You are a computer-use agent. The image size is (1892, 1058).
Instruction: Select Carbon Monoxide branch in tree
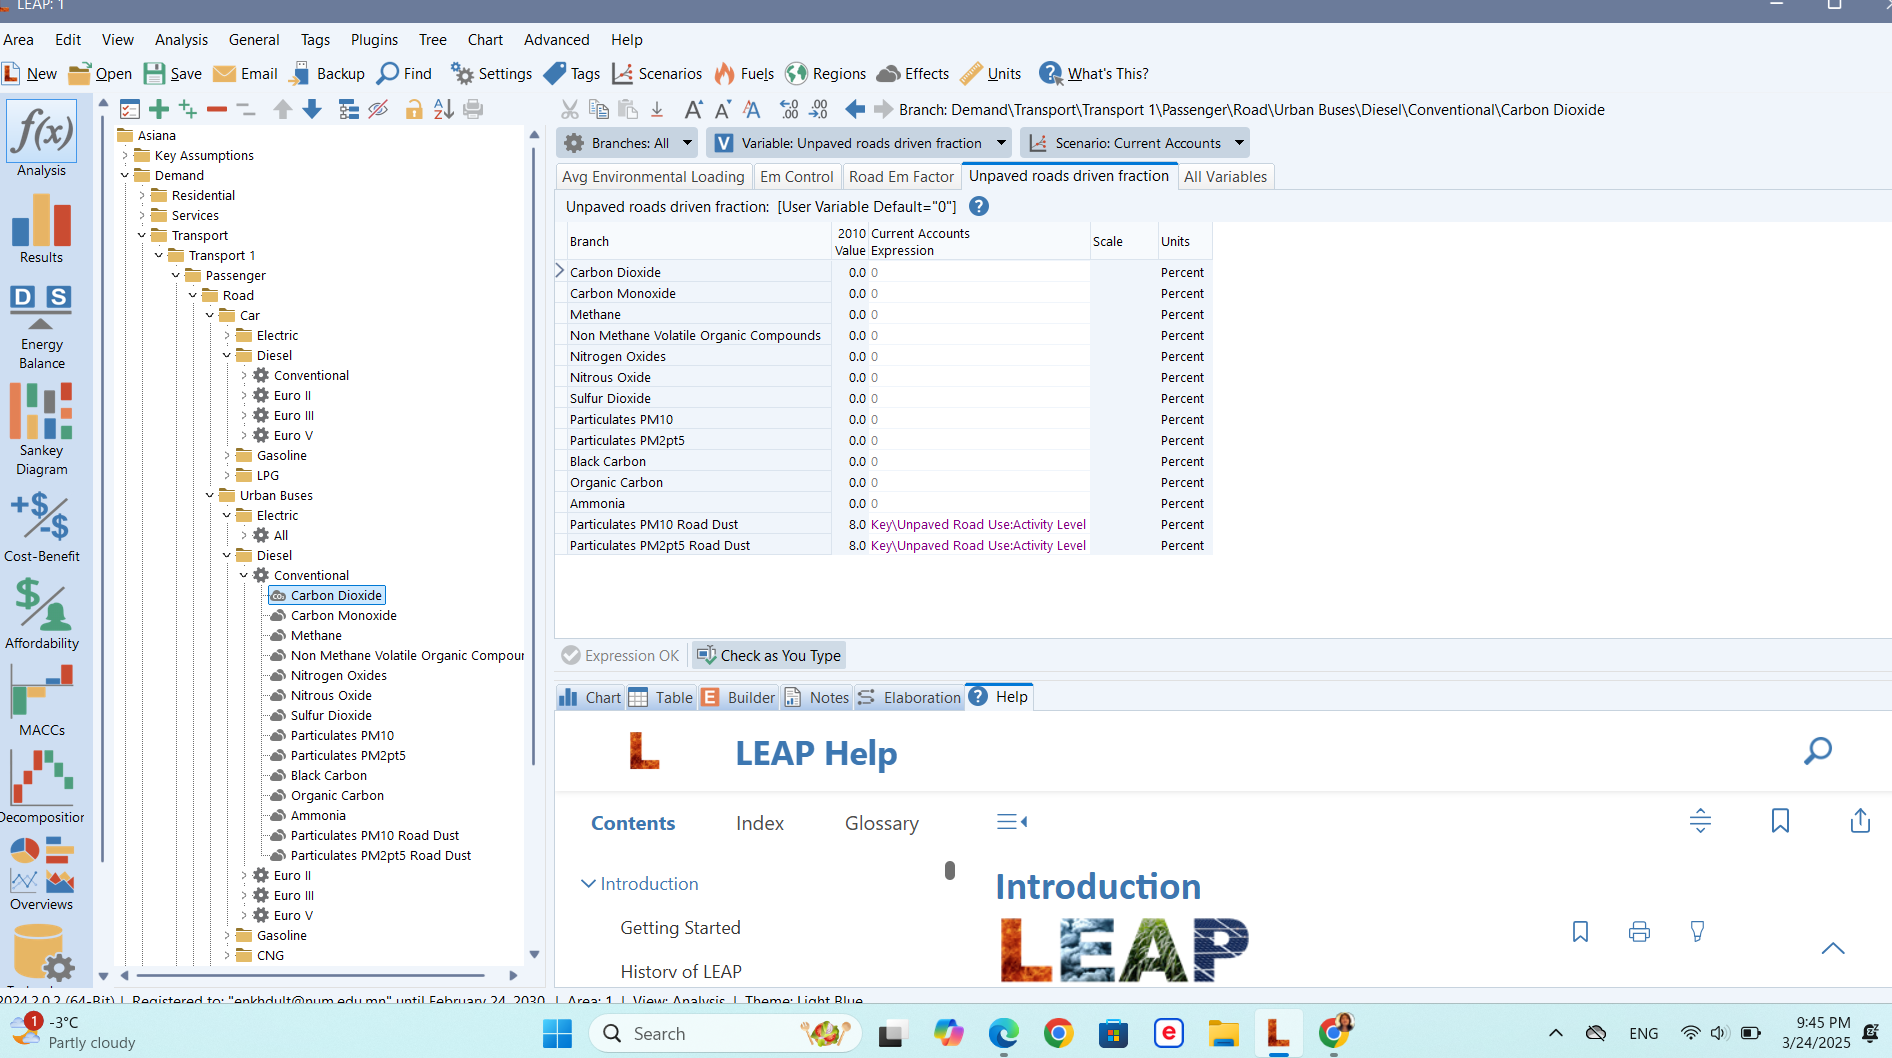tap(343, 615)
